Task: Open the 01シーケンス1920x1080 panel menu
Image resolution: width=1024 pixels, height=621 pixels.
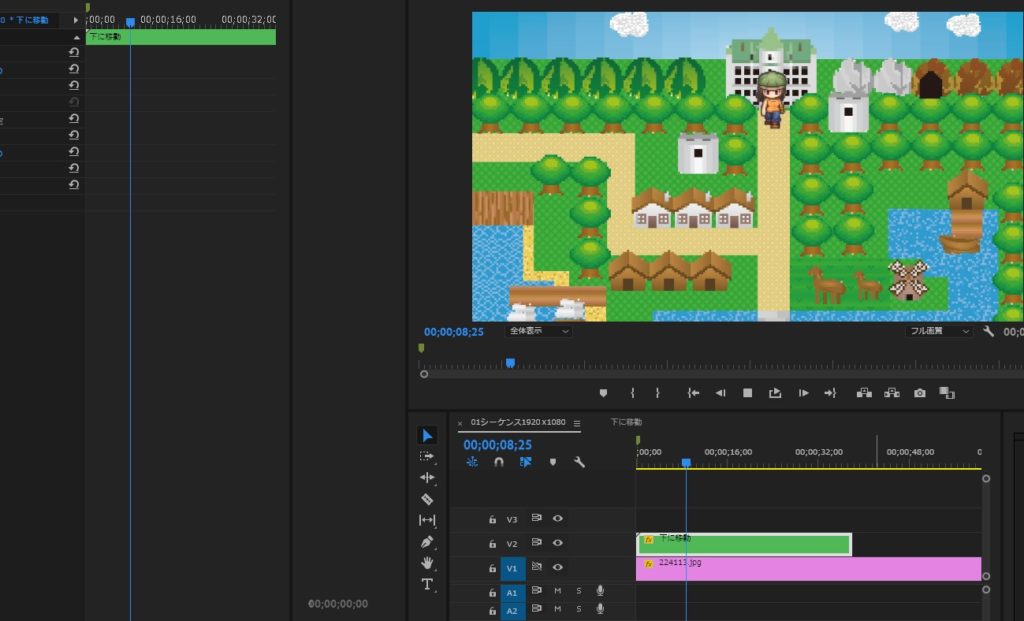Action: pos(577,423)
